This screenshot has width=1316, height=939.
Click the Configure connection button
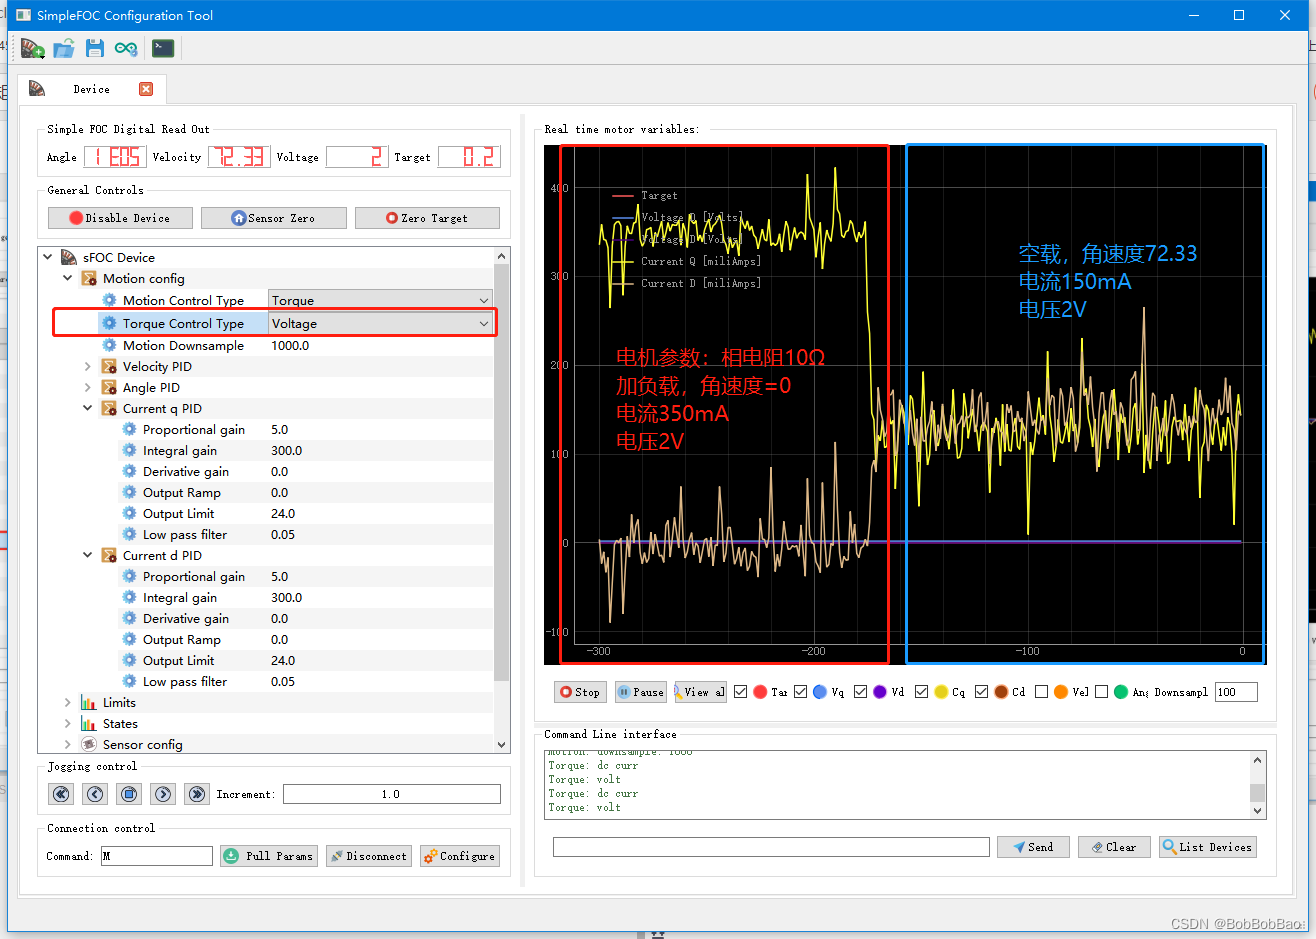point(459,856)
